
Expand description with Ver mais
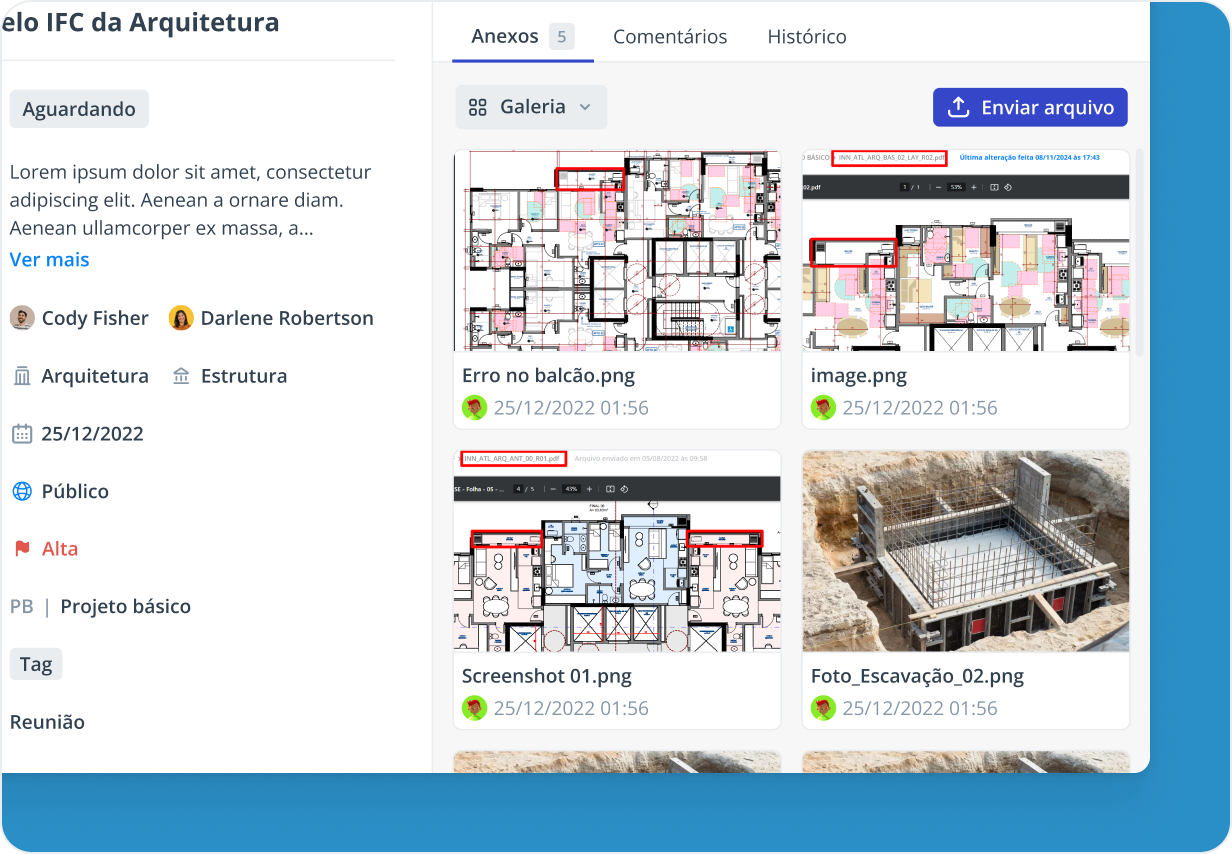(50, 260)
